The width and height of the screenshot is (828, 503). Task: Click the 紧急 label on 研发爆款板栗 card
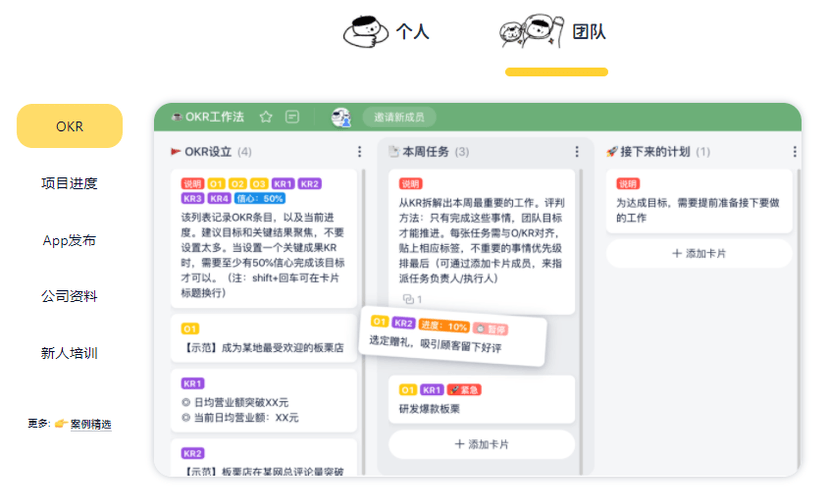click(x=464, y=390)
